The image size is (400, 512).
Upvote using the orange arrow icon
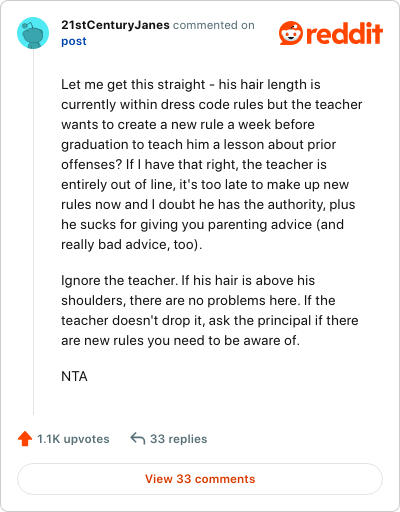(x=25, y=439)
